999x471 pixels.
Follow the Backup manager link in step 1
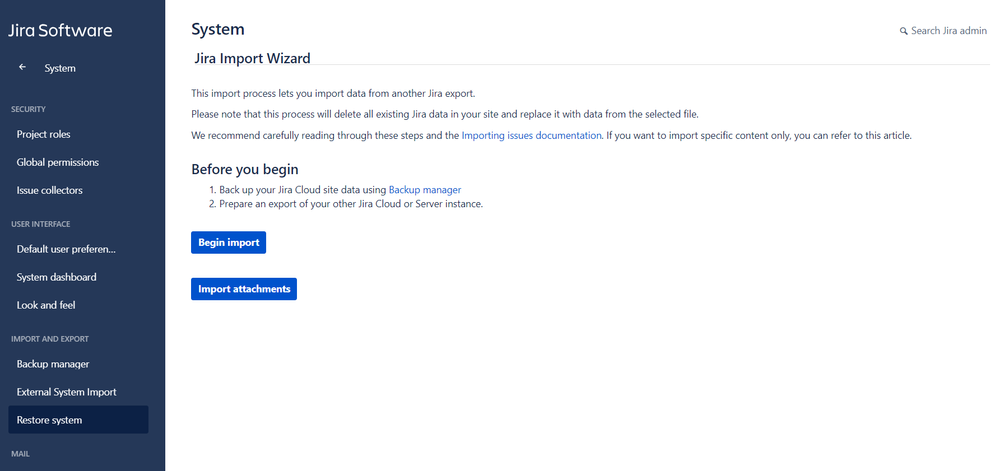tap(425, 189)
